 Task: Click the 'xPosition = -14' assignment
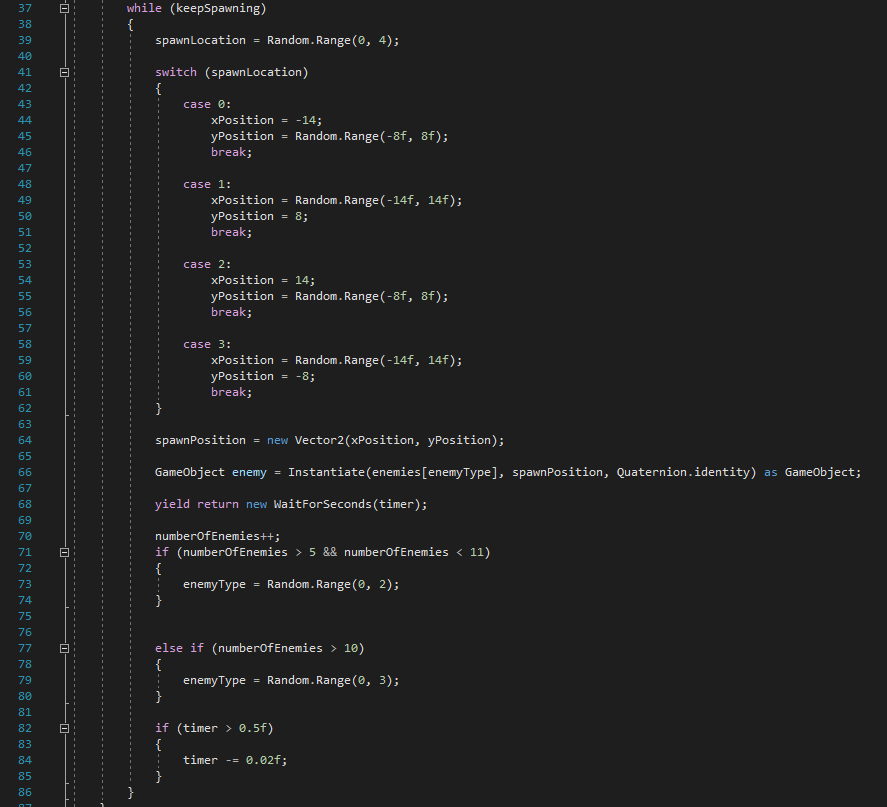[266, 120]
